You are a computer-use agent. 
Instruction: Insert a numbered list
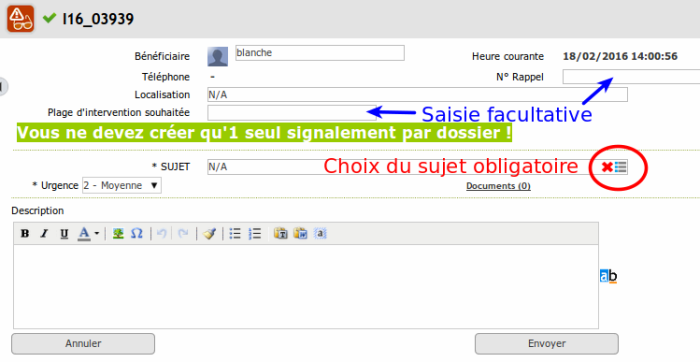pyautogui.click(x=255, y=233)
